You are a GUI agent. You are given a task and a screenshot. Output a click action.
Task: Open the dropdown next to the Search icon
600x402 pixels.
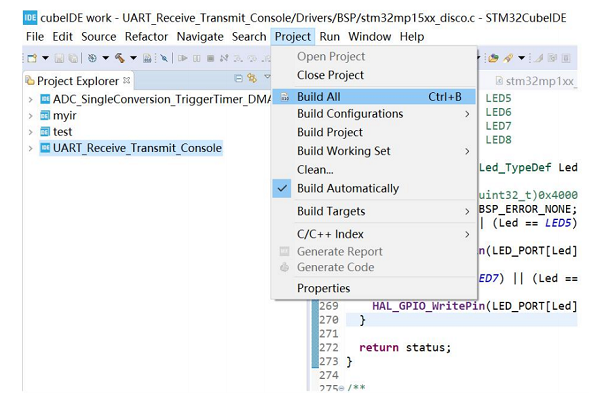coord(521,58)
